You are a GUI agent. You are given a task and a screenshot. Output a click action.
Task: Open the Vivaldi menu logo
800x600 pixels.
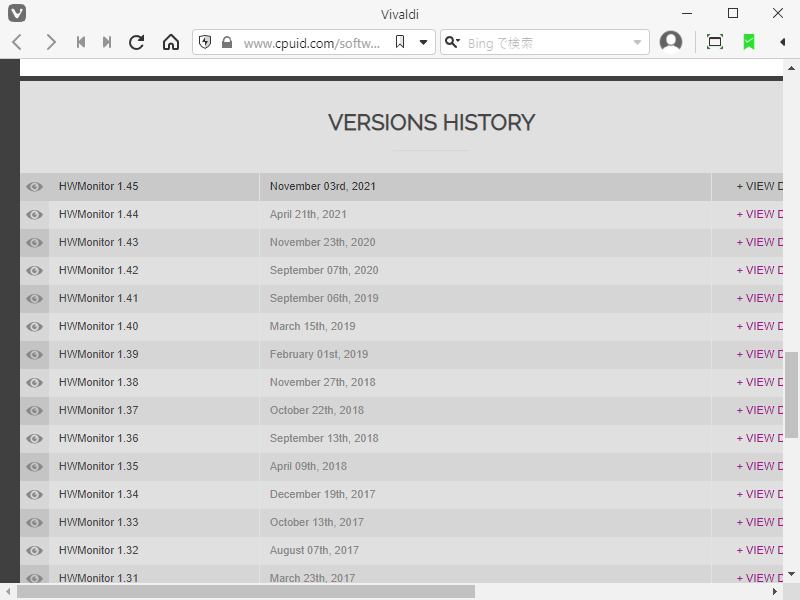coord(17,13)
